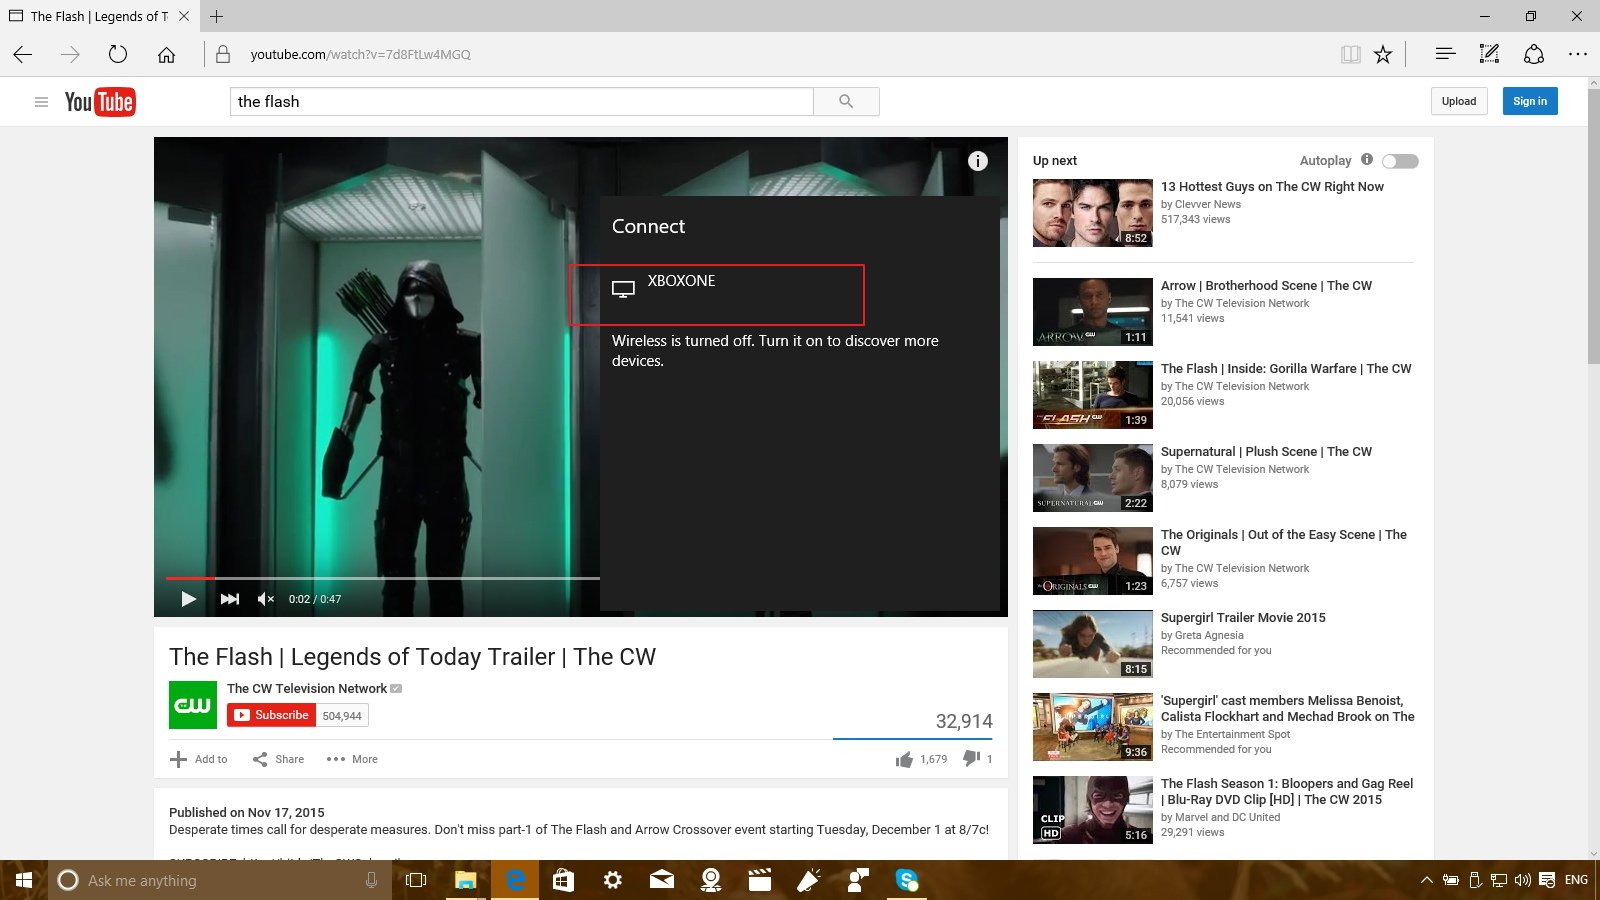Open Supernatural Plush Scene video
Viewport: 1600px width, 900px height.
click(1266, 451)
